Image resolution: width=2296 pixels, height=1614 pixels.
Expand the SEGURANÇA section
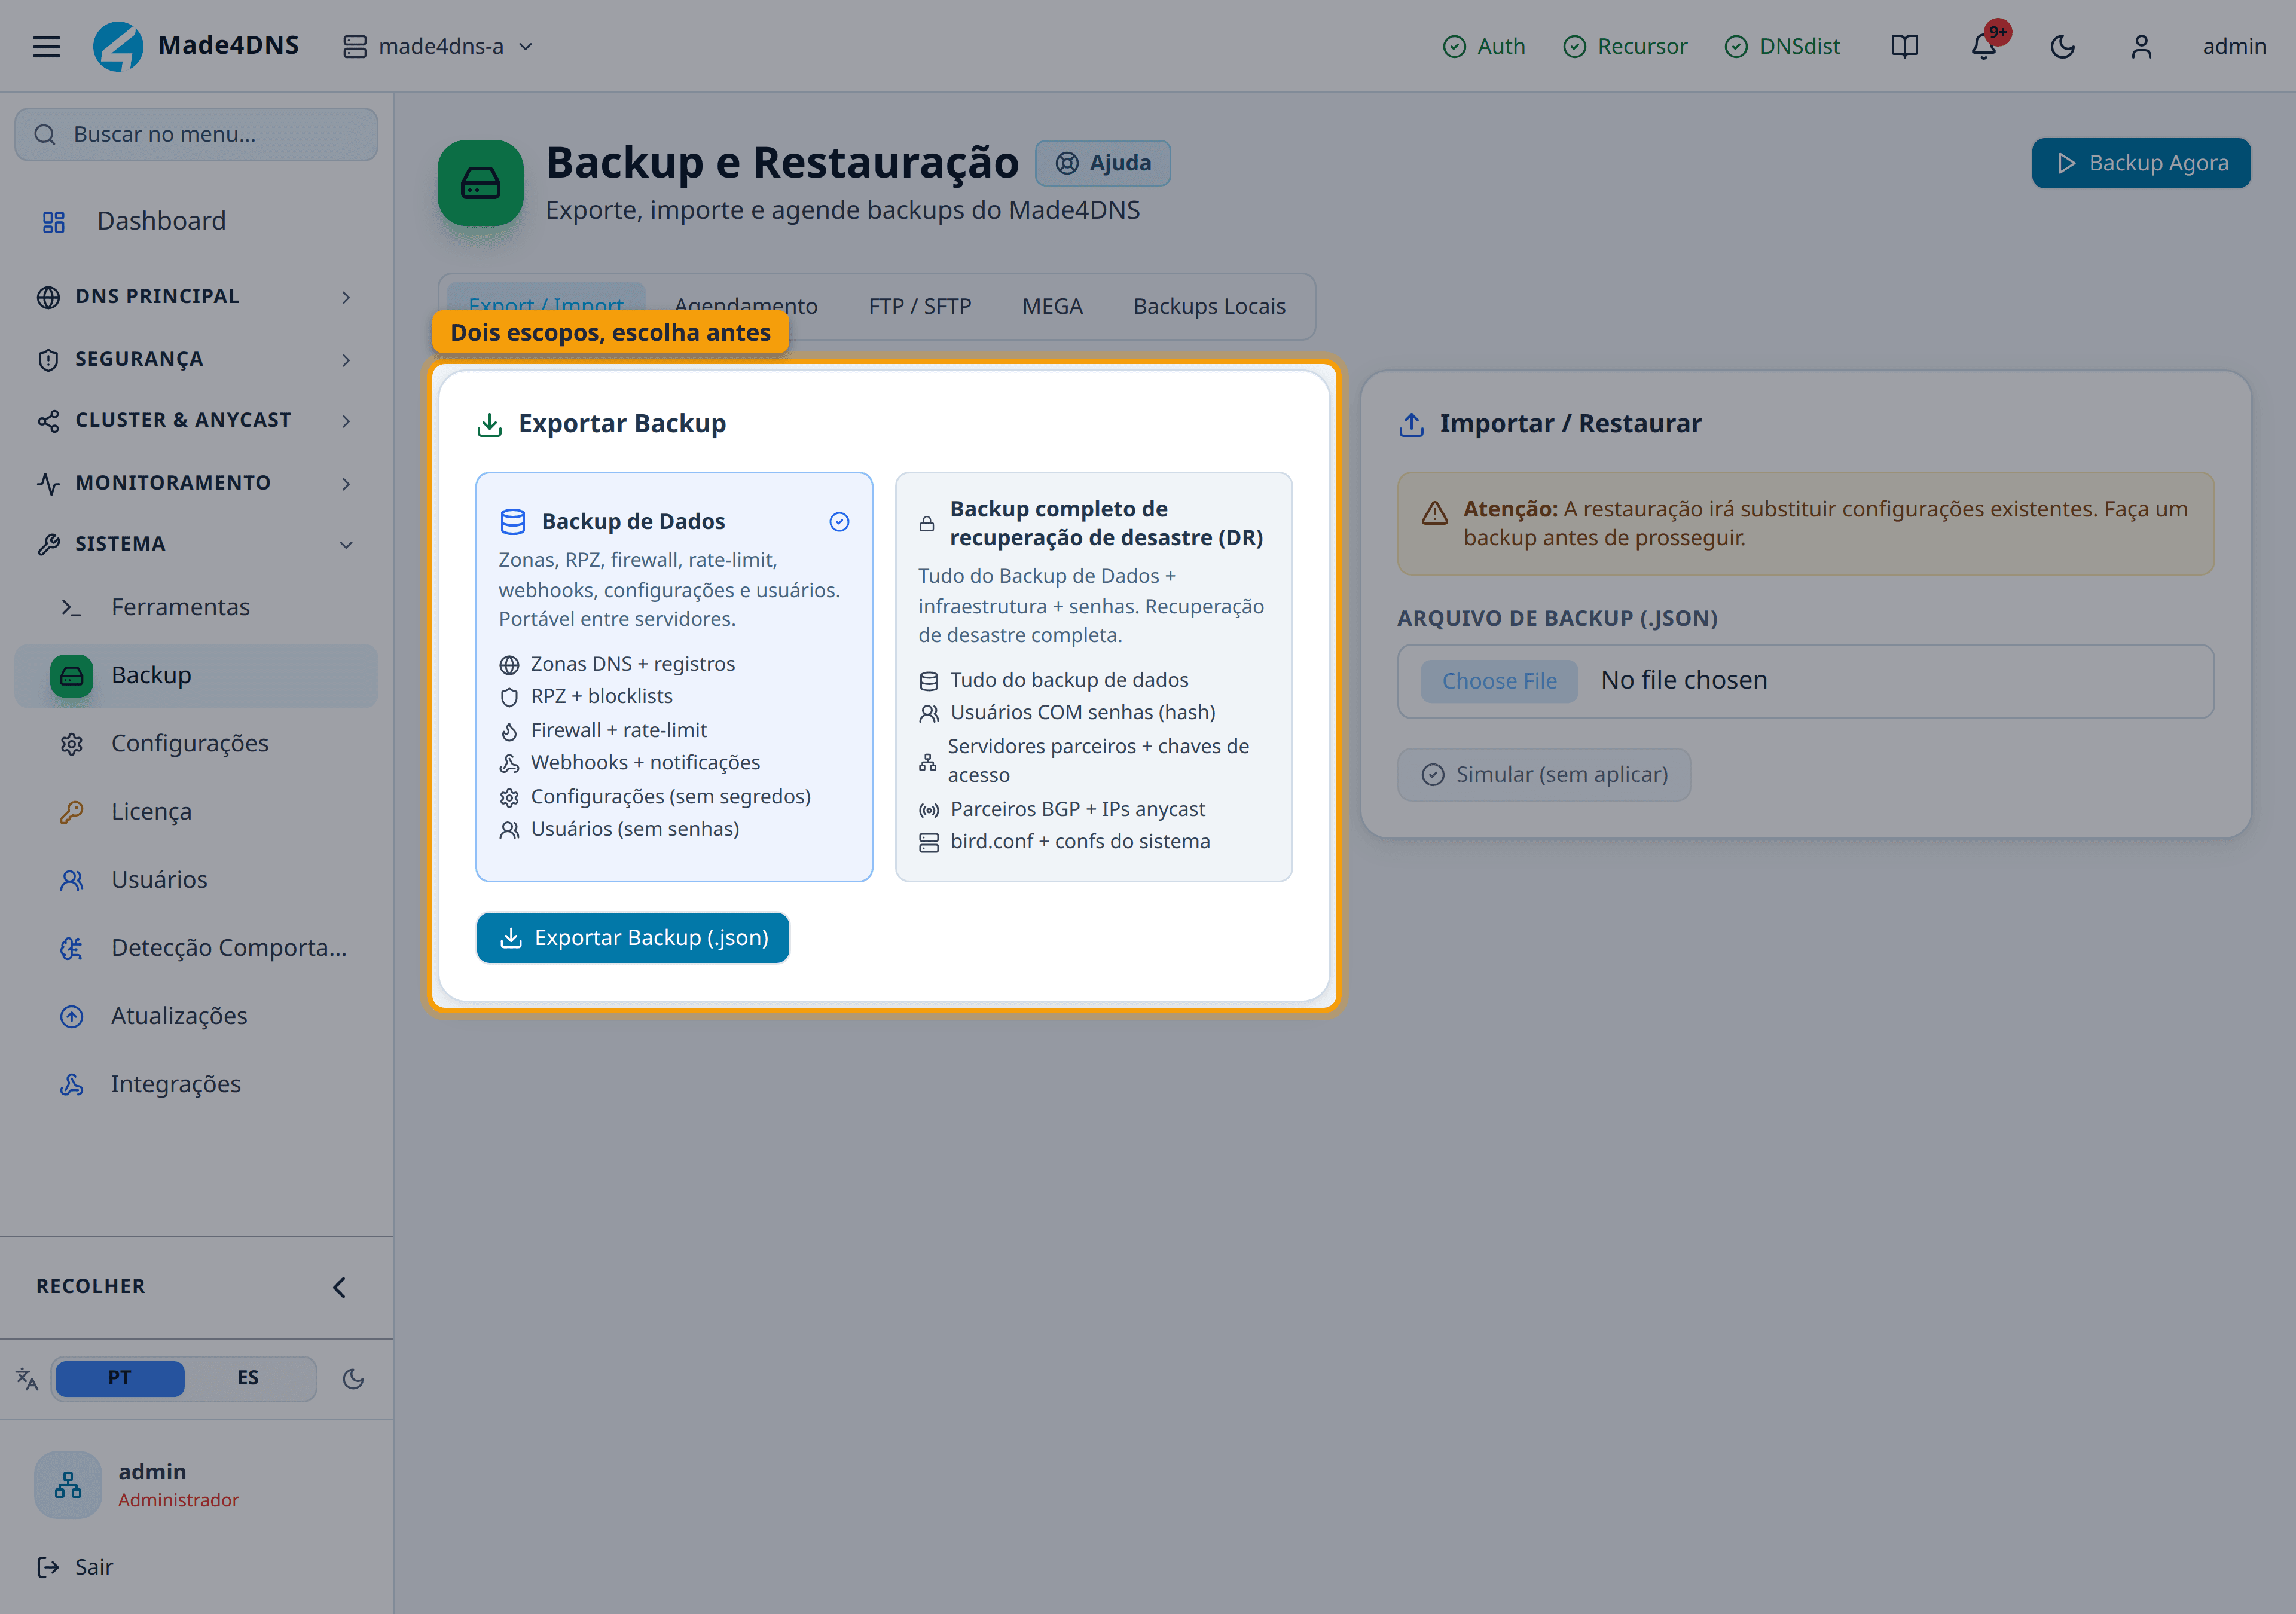196,360
